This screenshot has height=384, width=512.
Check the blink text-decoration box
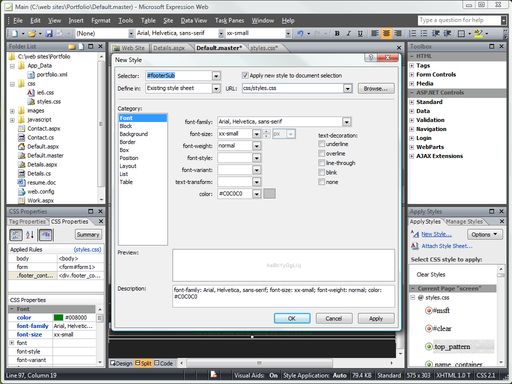click(322, 172)
